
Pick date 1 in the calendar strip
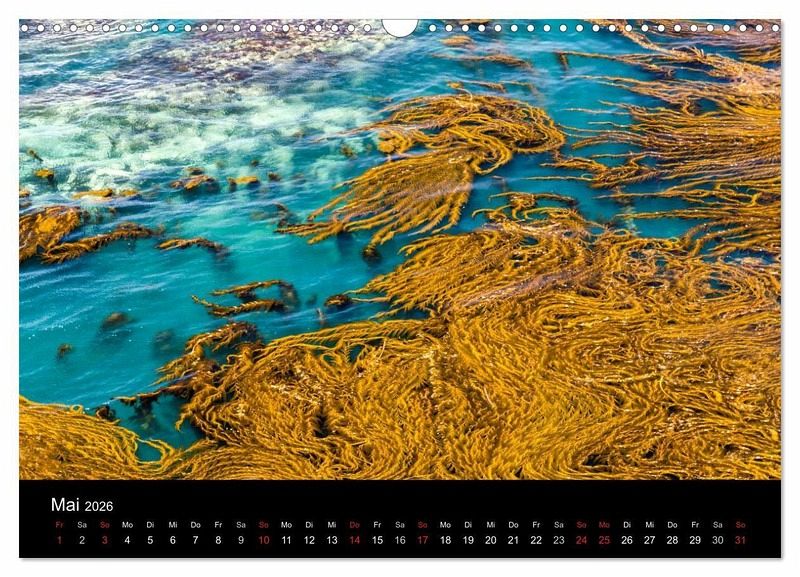59,540
